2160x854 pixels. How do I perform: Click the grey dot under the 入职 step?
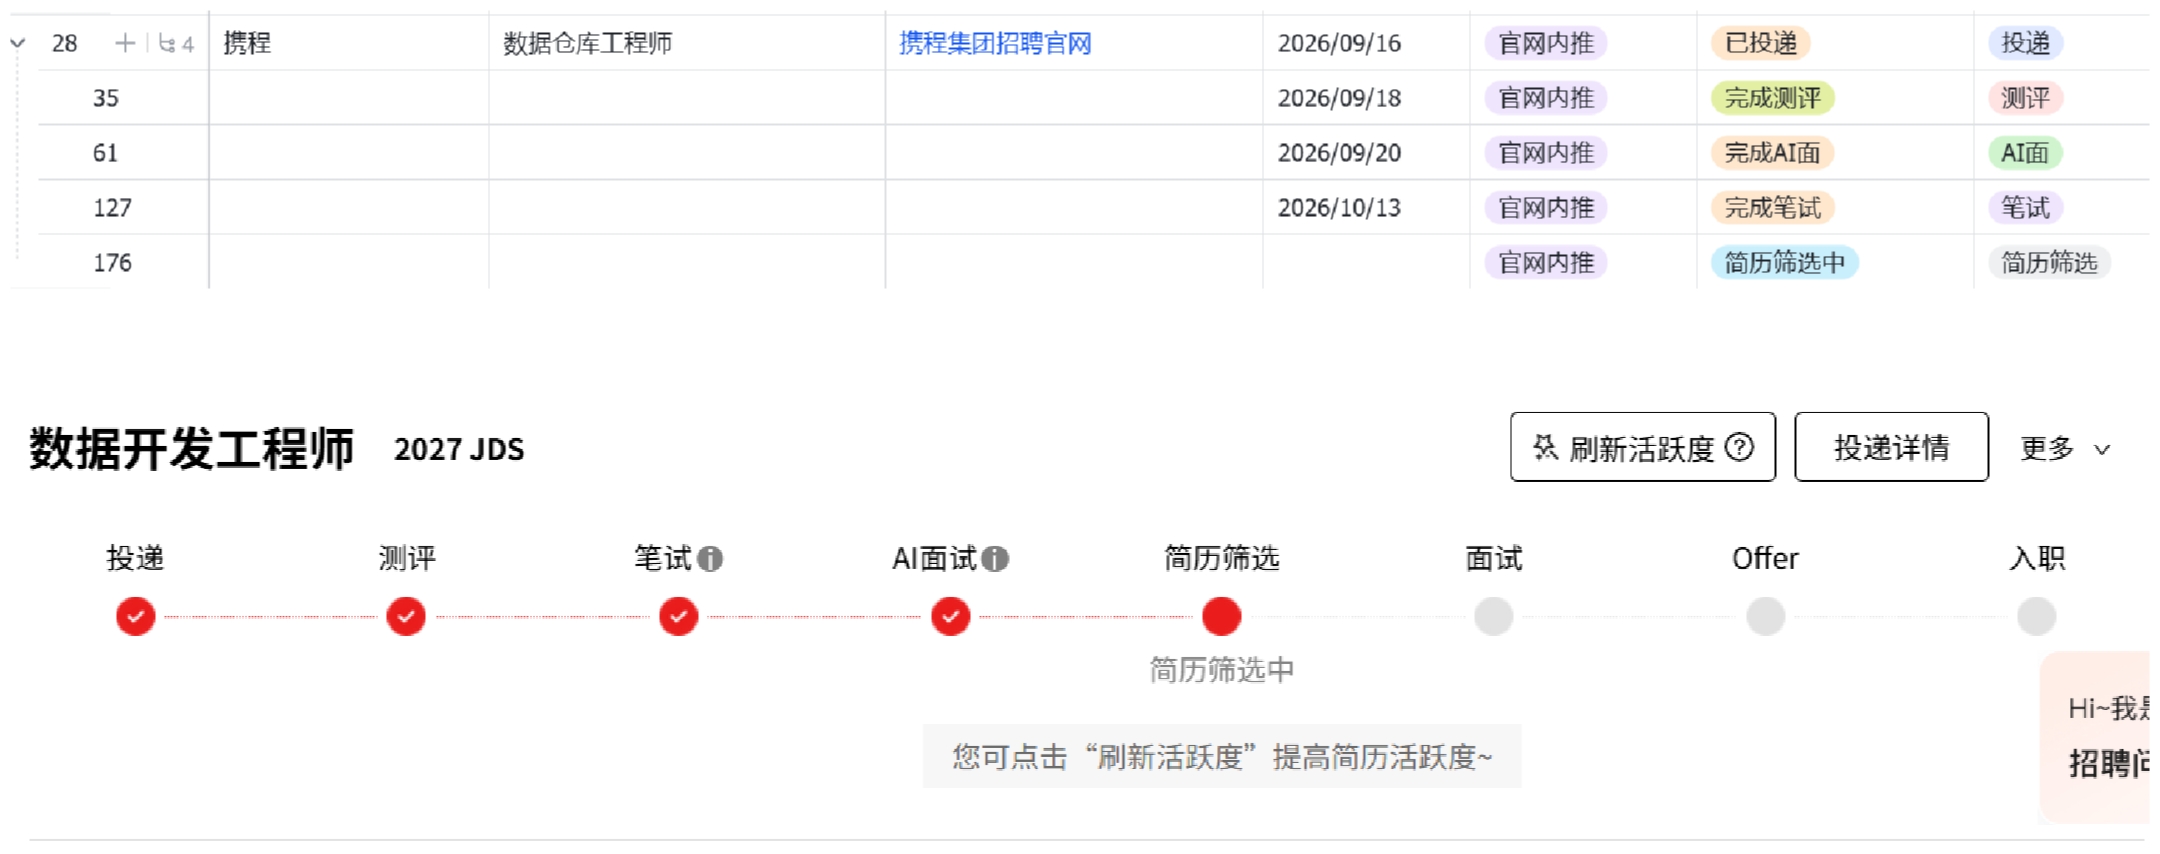coord(2037,616)
